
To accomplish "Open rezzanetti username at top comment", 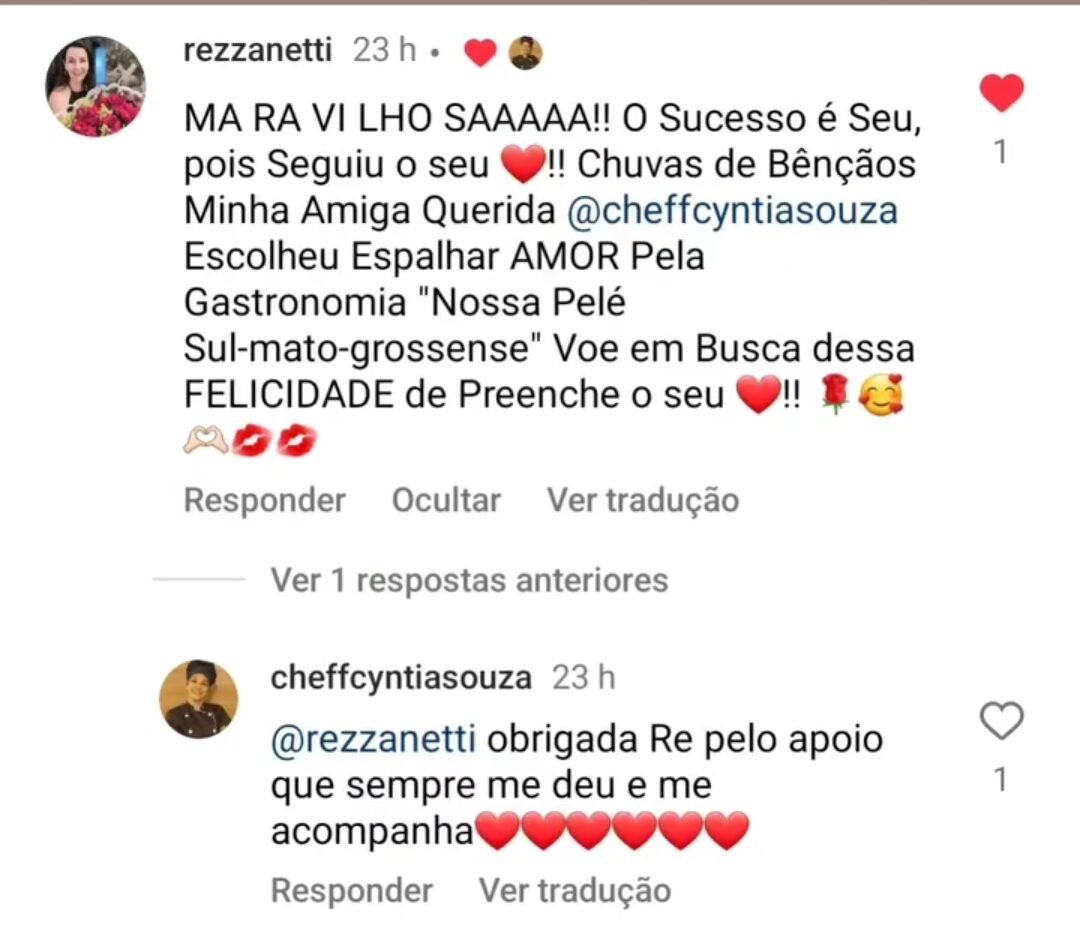I will pyautogui.click(x=258, y=50).
